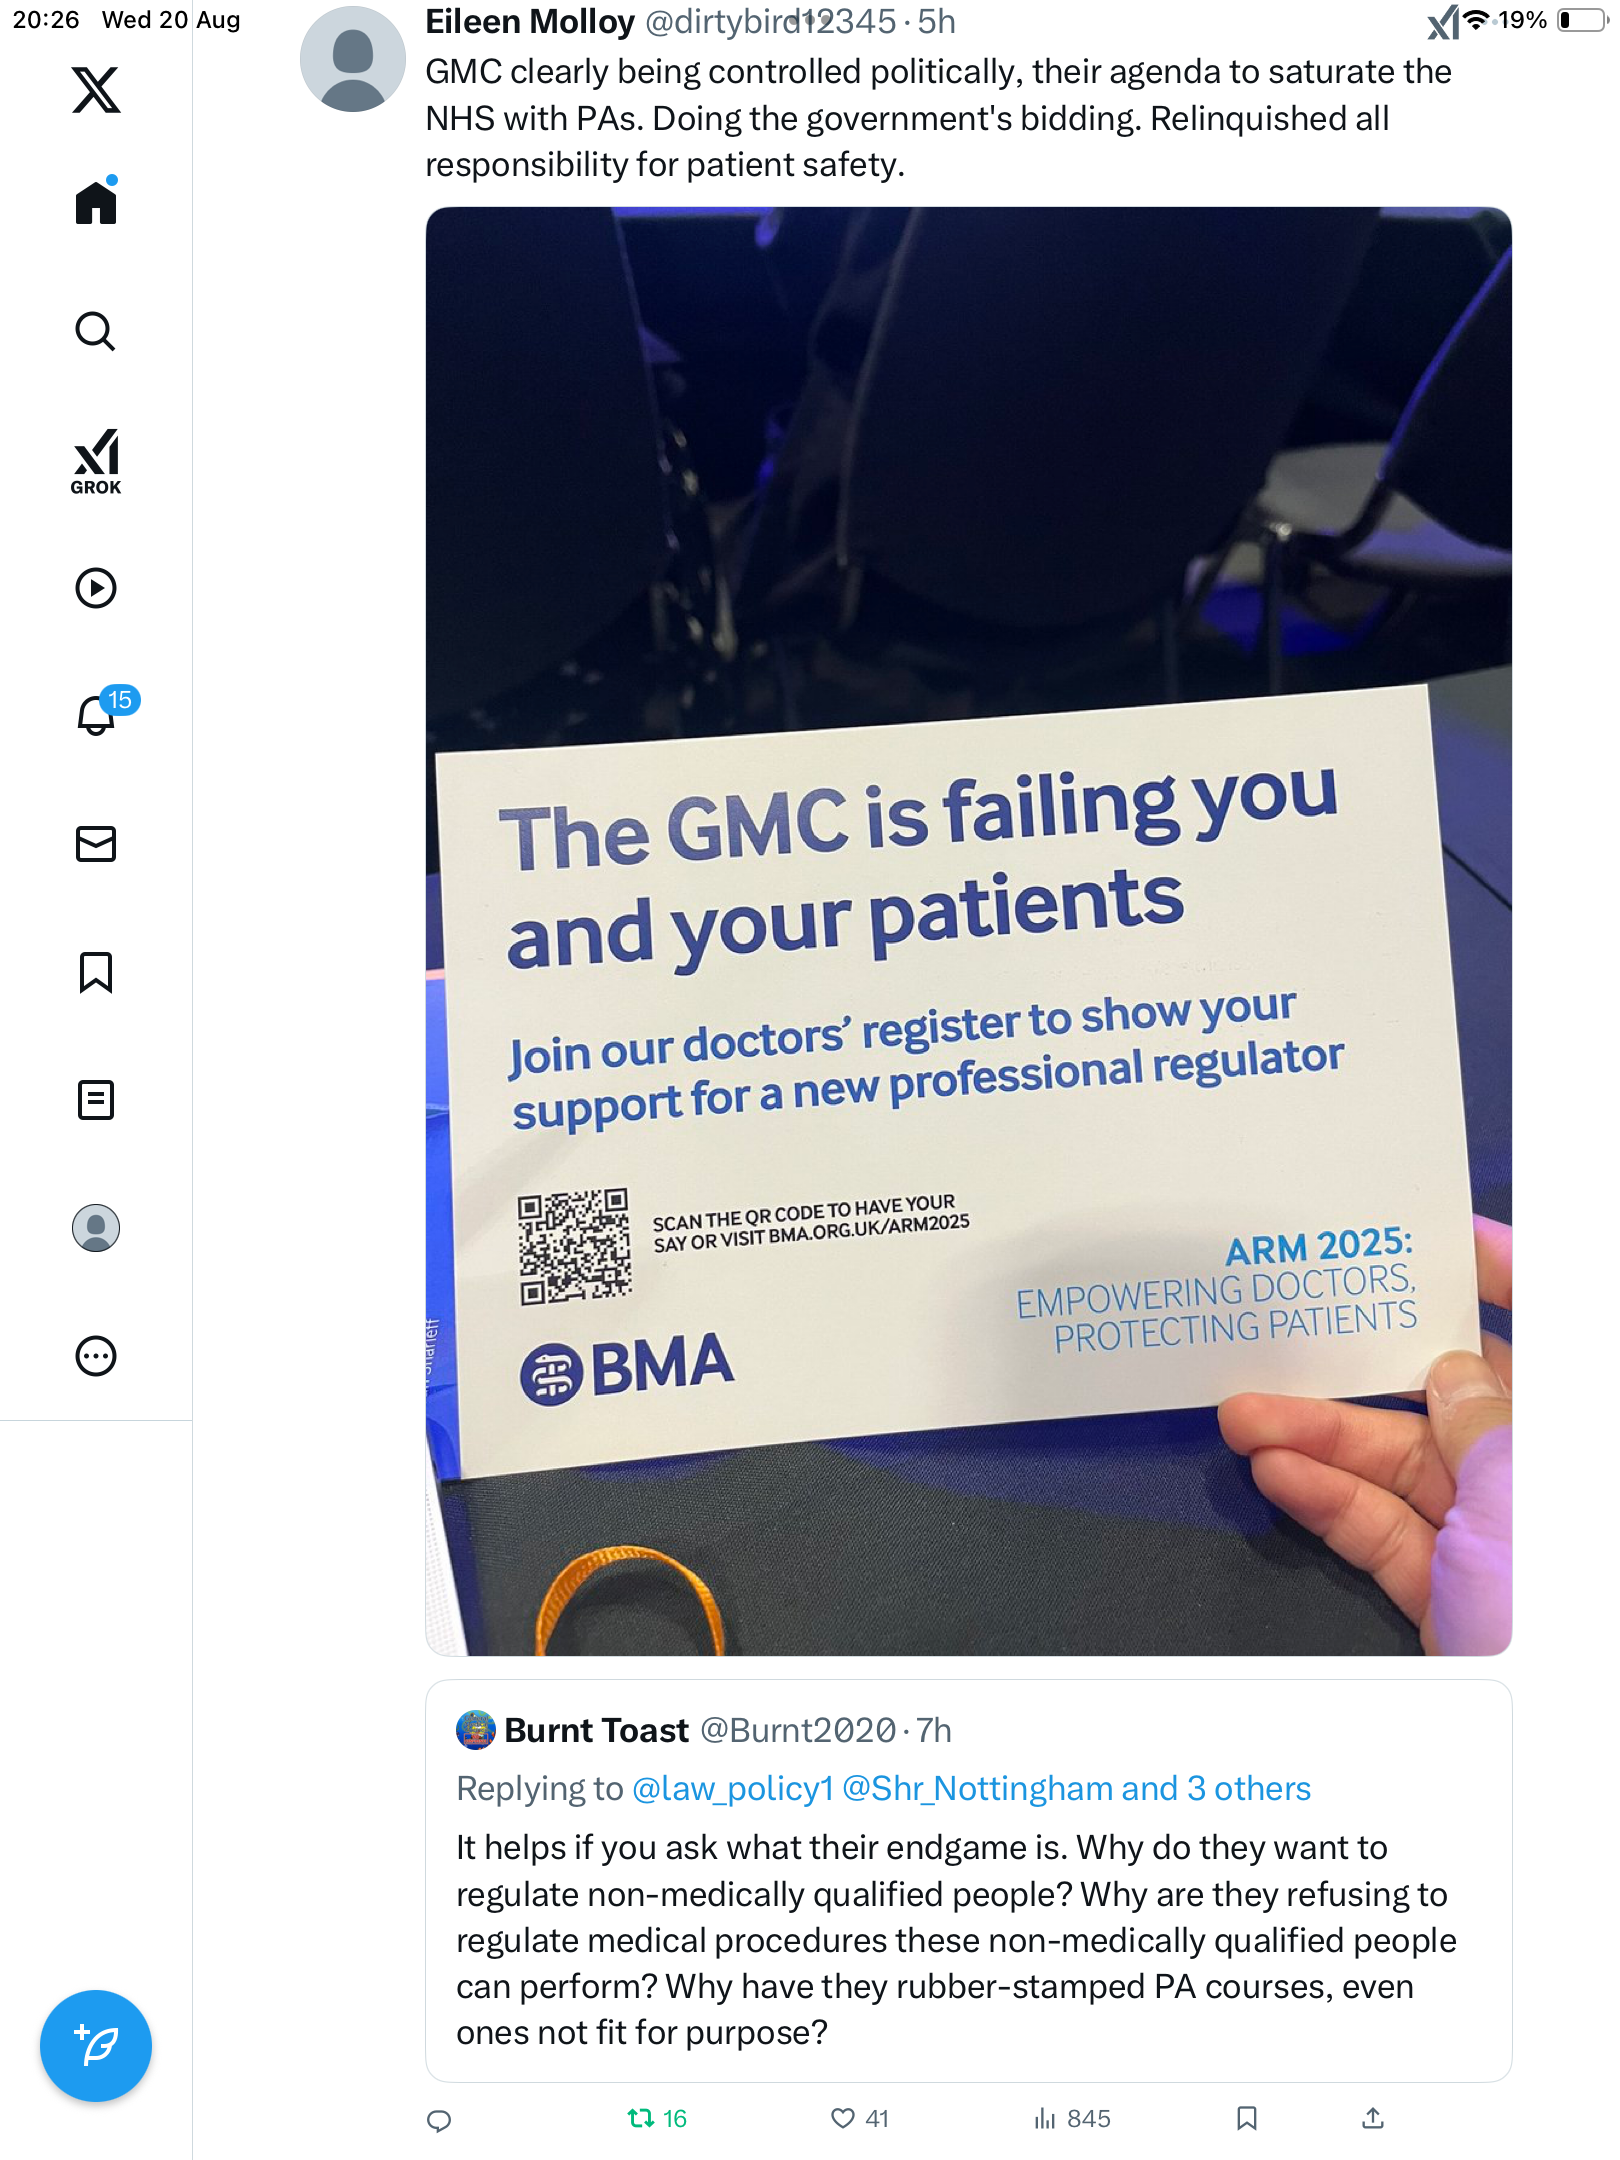The image size is (1620, 2160).
Task: View notifications with 15 unread badge
Action: point(96,715)
